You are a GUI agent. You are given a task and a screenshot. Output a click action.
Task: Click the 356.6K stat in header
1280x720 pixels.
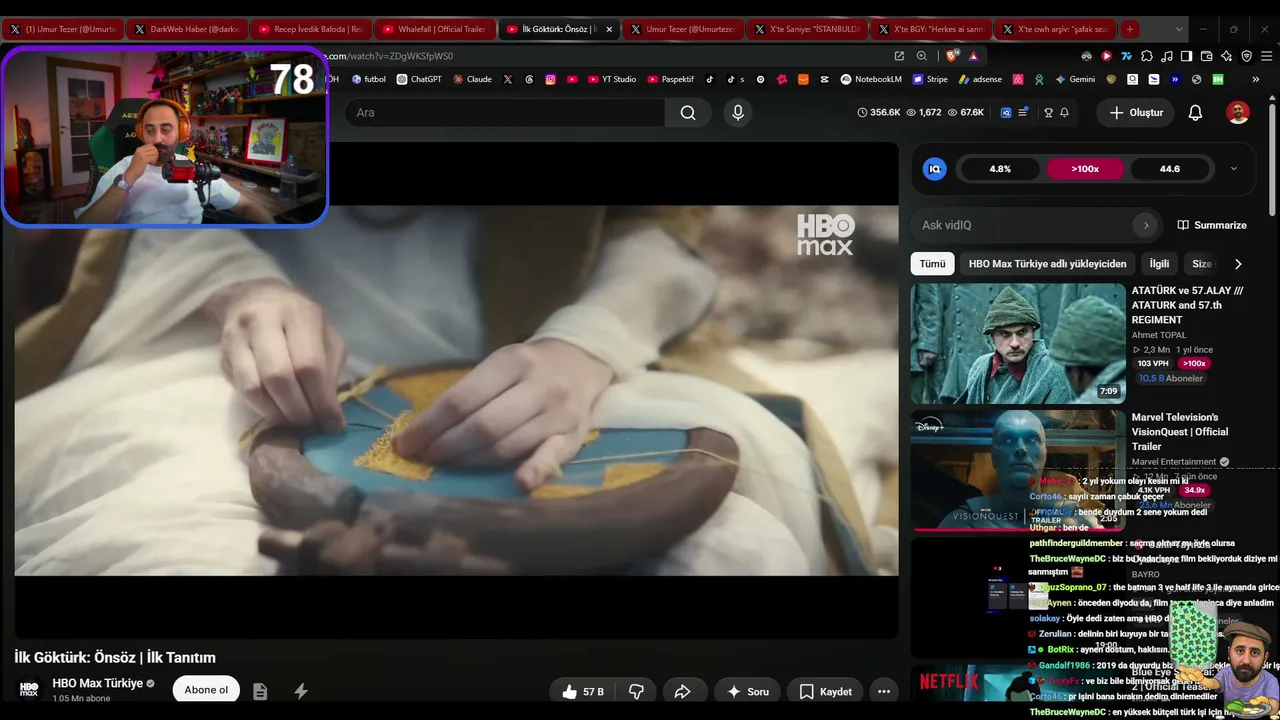coord(879,113)
